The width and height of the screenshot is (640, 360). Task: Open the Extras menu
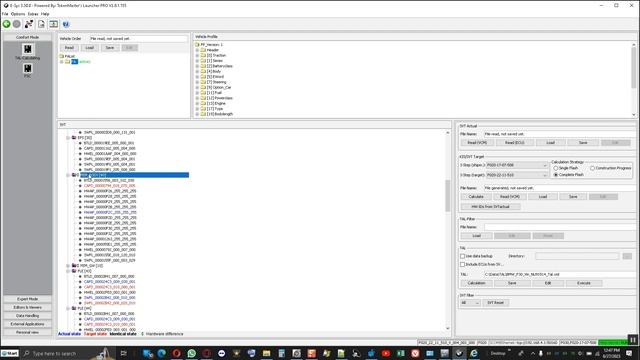(33, 14)
